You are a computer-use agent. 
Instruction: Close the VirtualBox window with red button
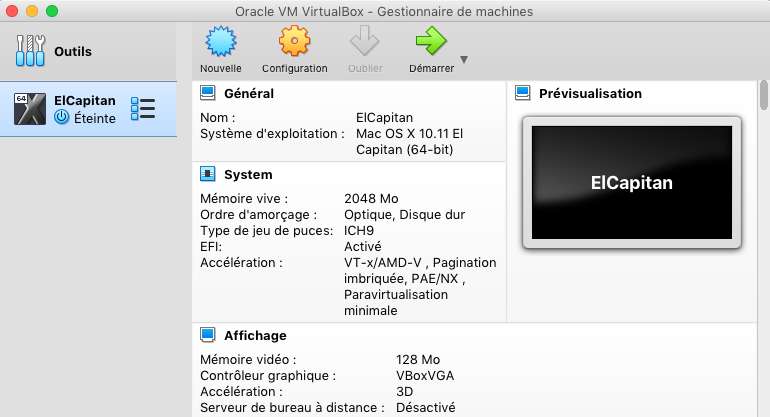click(12, 11)
